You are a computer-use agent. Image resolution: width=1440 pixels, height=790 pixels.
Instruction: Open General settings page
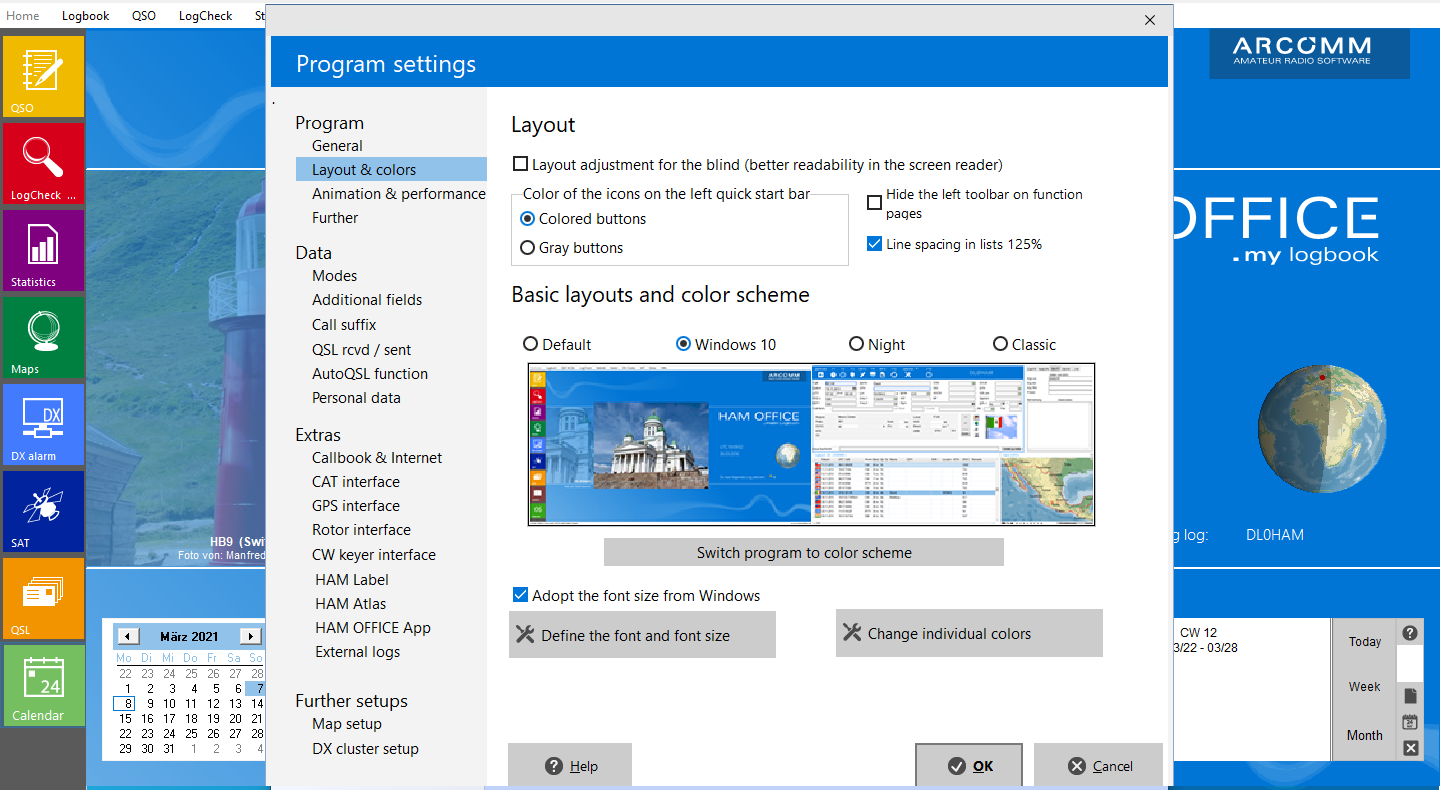(337, 146)
